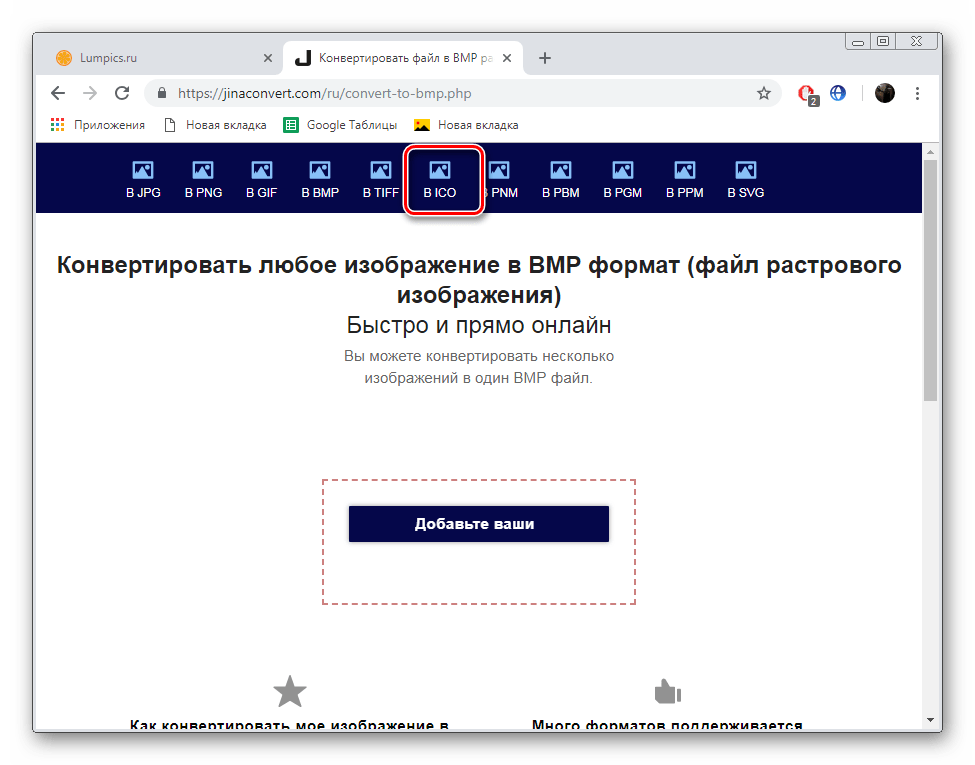Open the red extension icon with badge 2
975x765 pixels.
tap(807, 94)
